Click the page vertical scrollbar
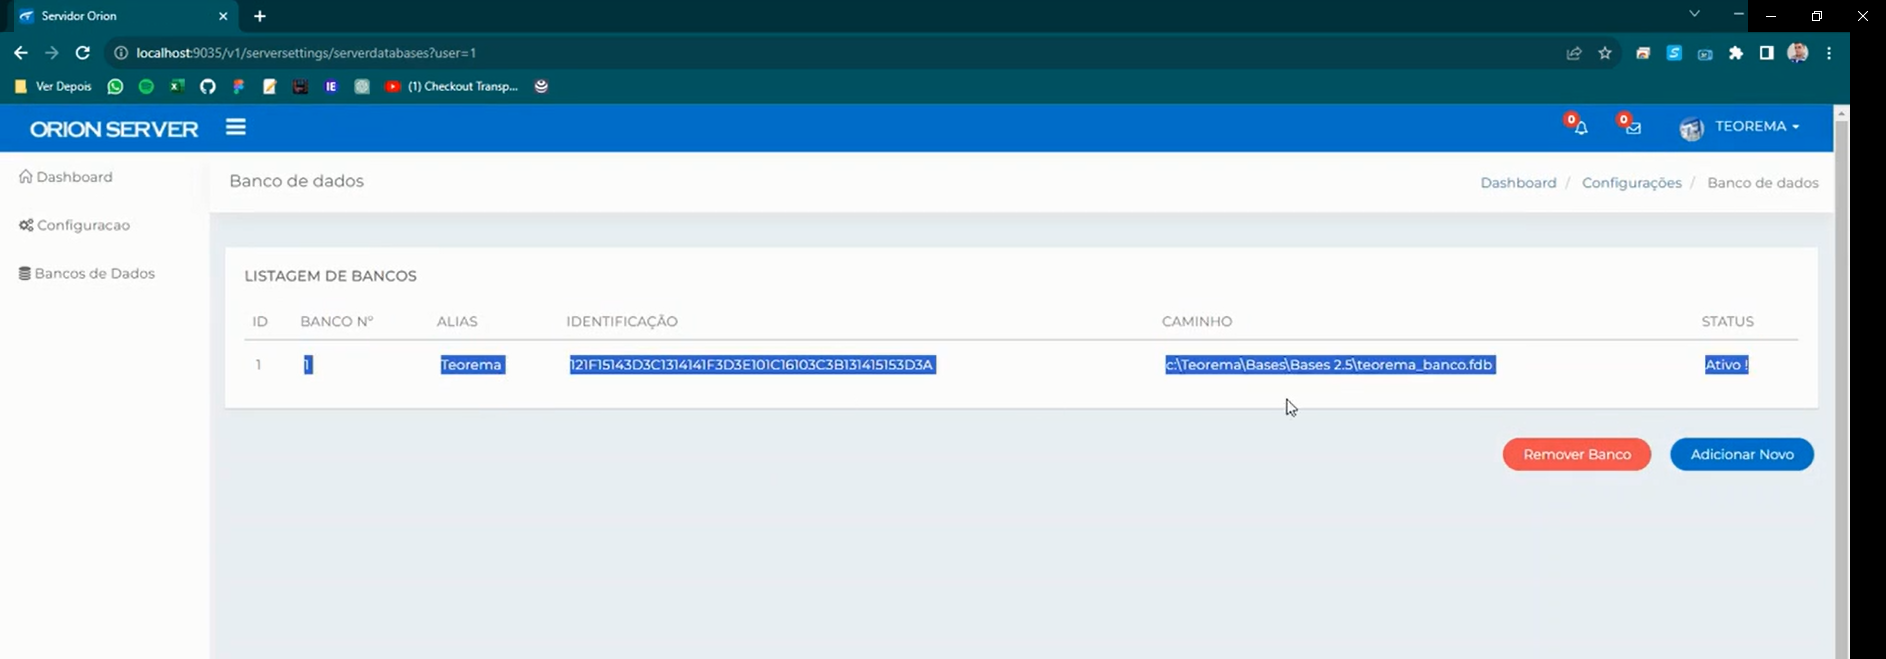Image resolution: width=1886 pixels, height=659 pixels. pyautogui.click(x=1841, y=390)
